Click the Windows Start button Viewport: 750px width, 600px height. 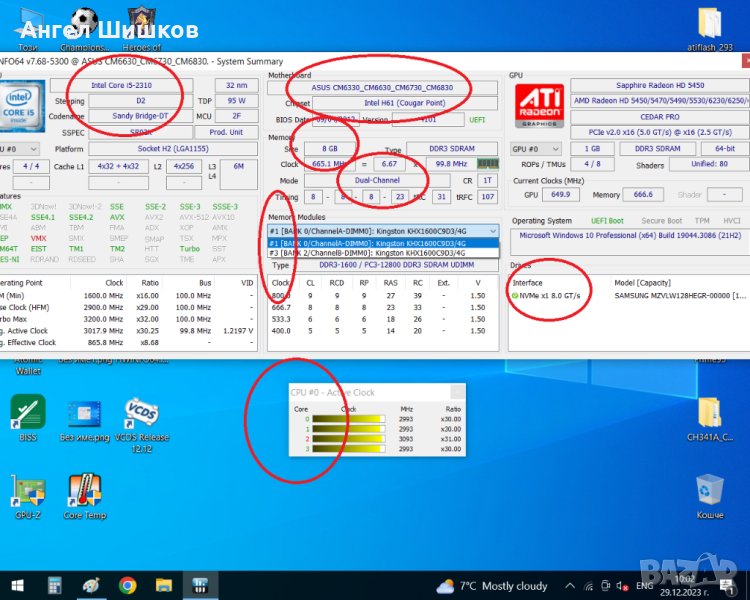[x=17, y=585]
